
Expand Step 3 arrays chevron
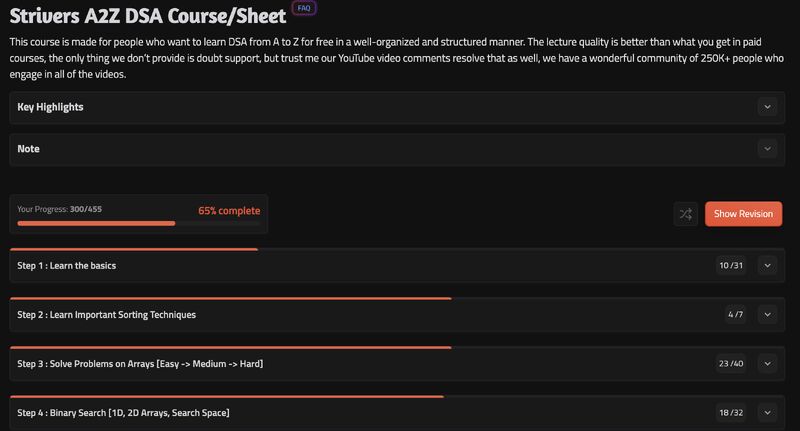767,364
